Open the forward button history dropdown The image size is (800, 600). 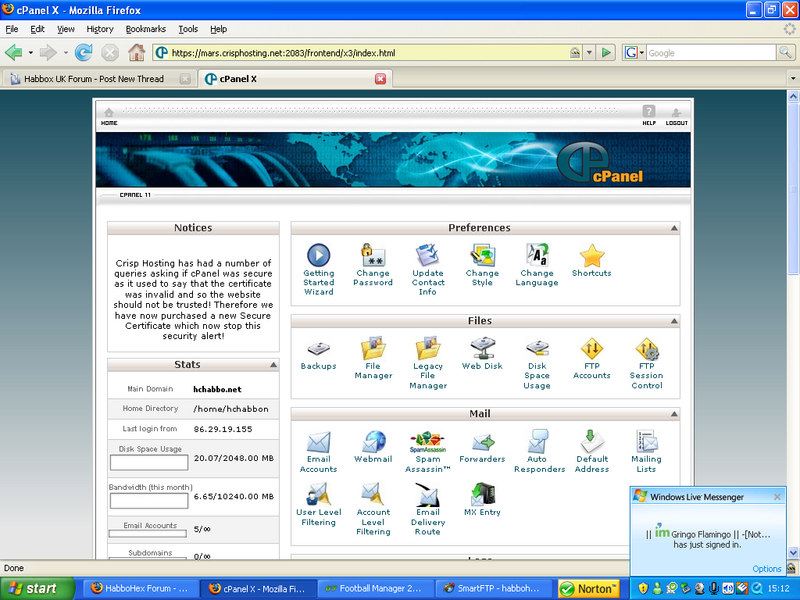[65, 53]
